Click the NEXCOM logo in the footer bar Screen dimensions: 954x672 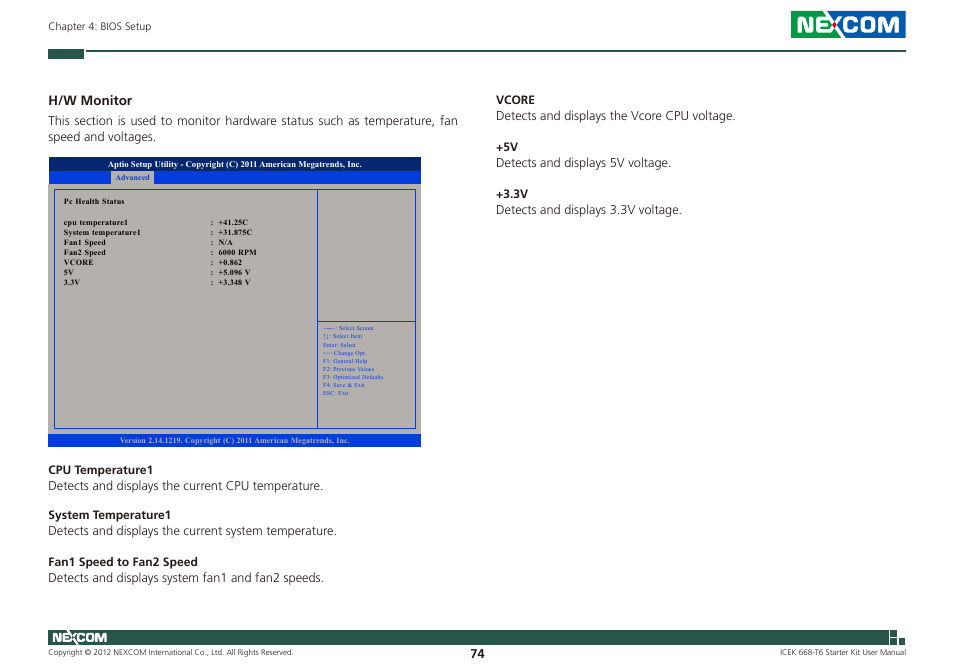click(x=79, y=637)
